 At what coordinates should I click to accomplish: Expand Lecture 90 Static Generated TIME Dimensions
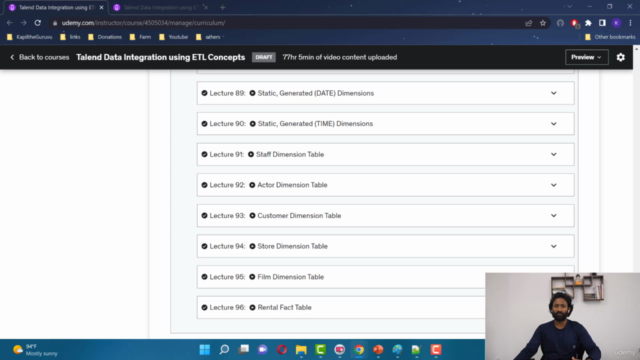553,124
